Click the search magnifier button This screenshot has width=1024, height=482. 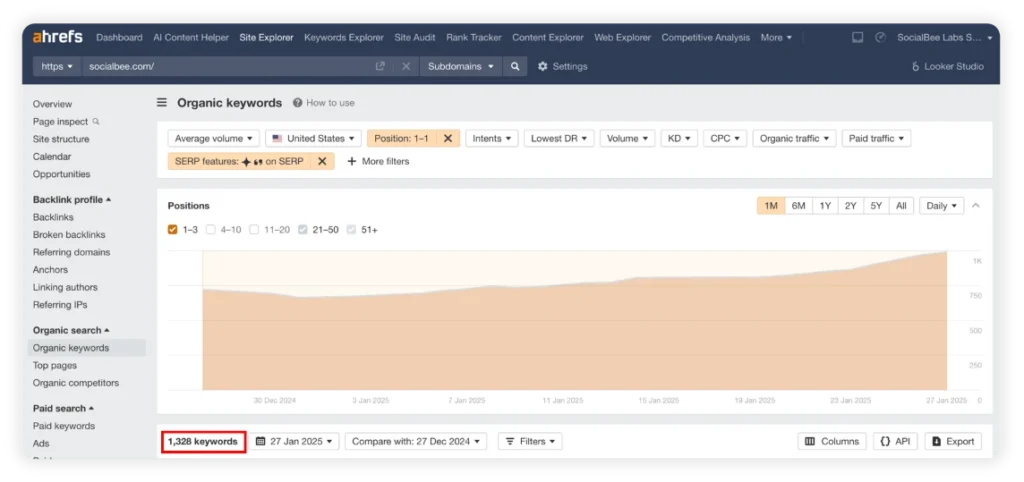point(515,66)
